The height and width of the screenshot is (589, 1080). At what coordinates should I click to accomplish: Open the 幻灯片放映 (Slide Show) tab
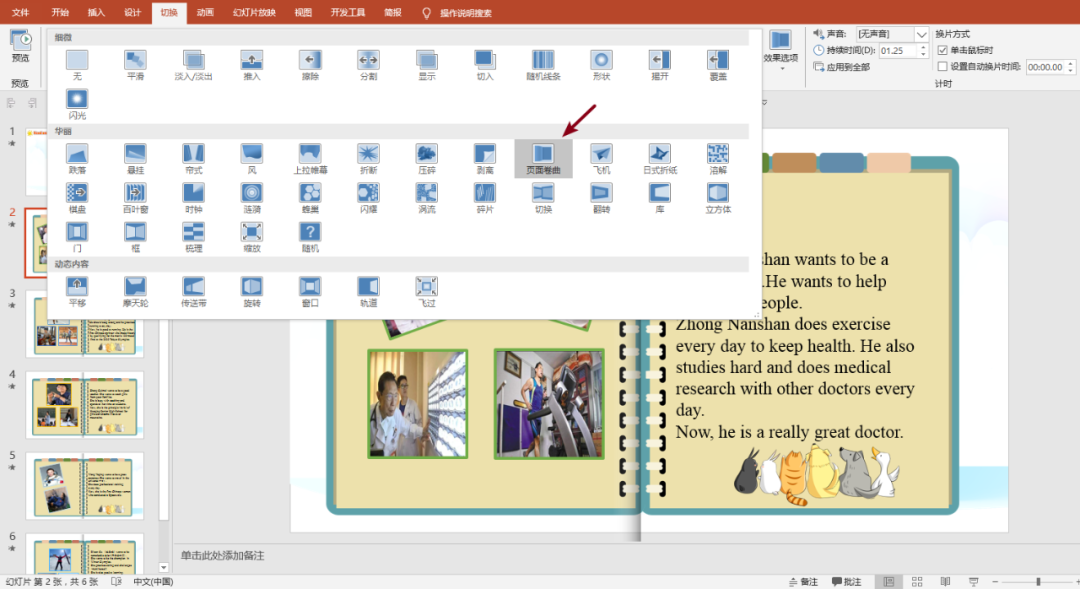[x=254, y=12]
